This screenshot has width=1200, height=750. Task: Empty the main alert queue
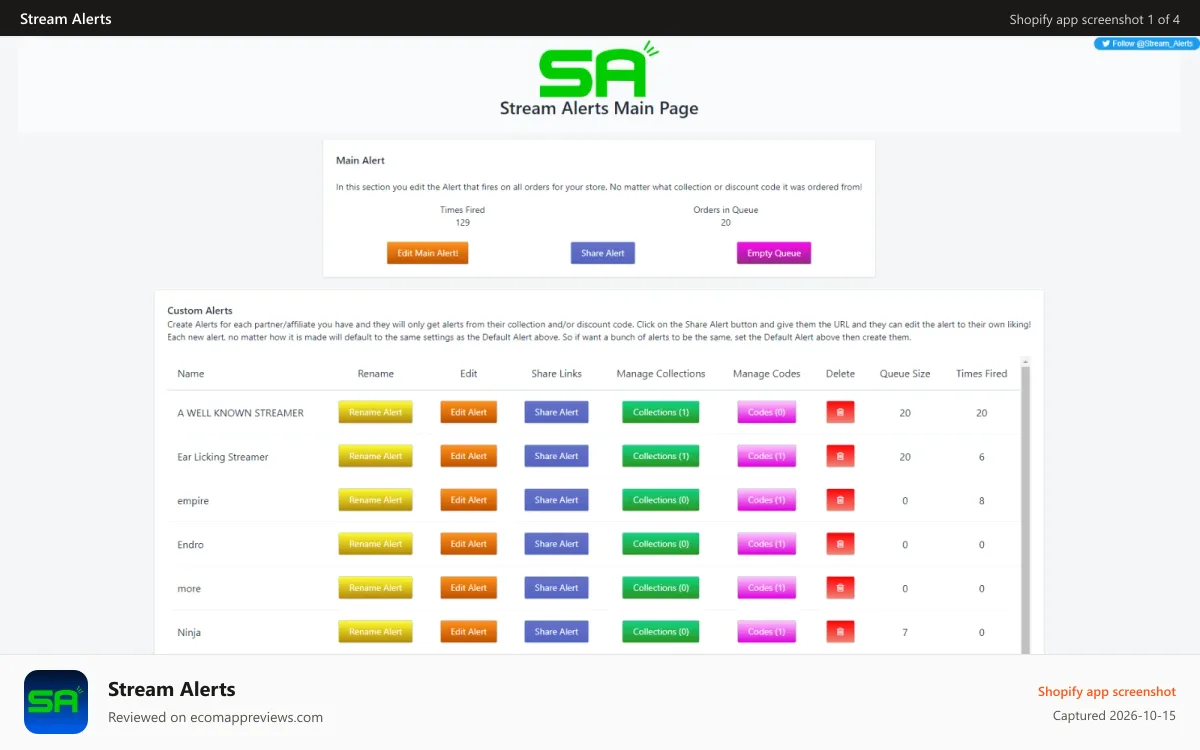tap(774, 253)
